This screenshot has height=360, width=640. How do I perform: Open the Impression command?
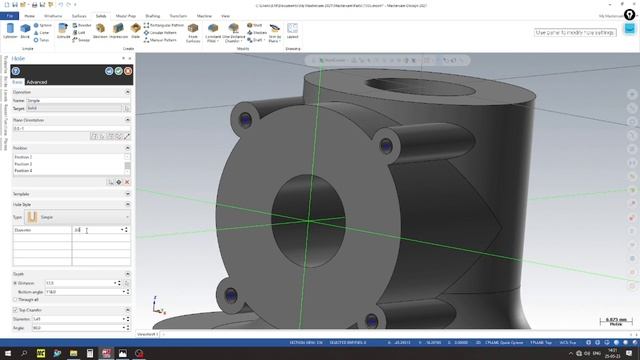(118, 31)
